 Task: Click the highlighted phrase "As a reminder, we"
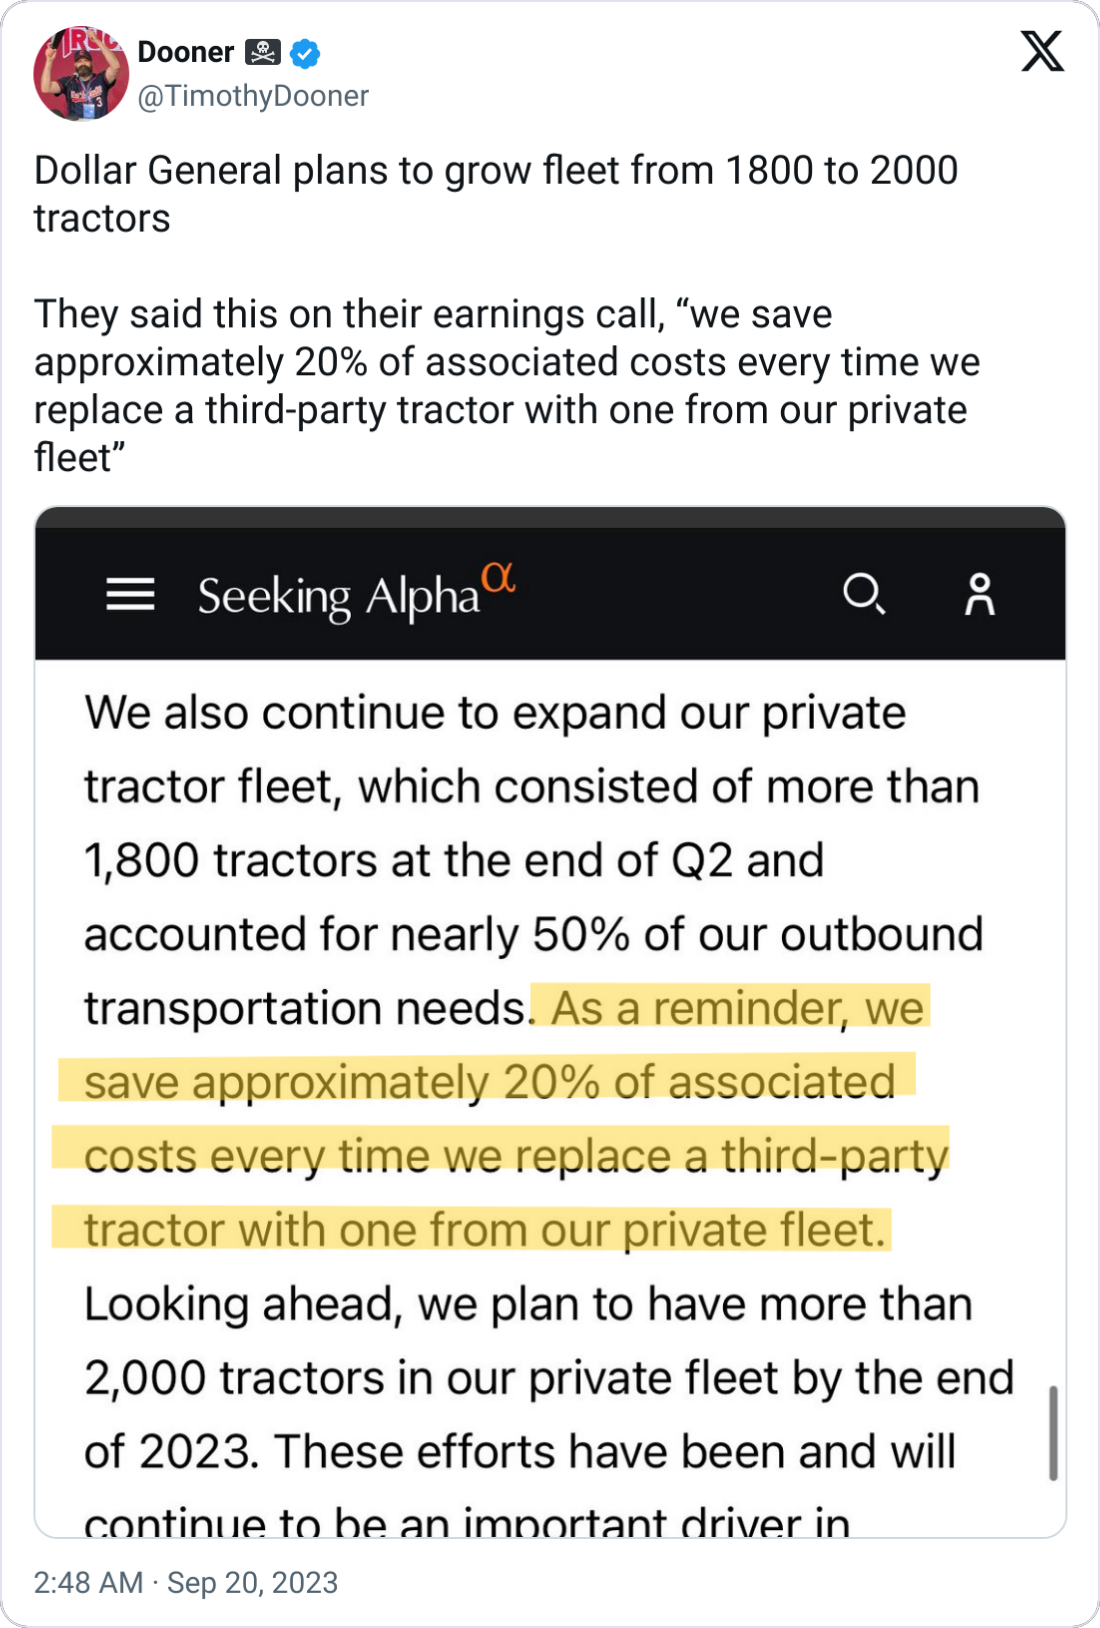737,1008
